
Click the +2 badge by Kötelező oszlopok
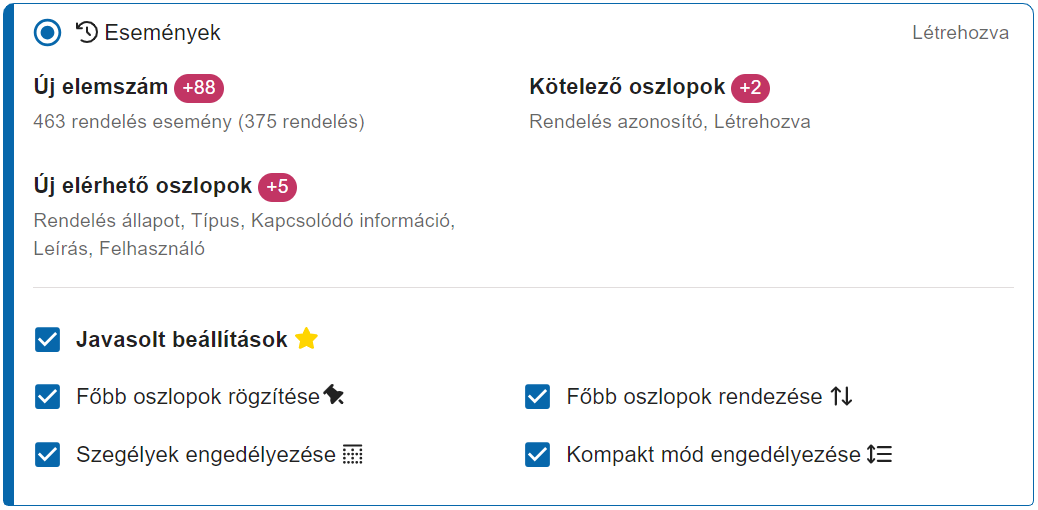click(x=750, y=88)
